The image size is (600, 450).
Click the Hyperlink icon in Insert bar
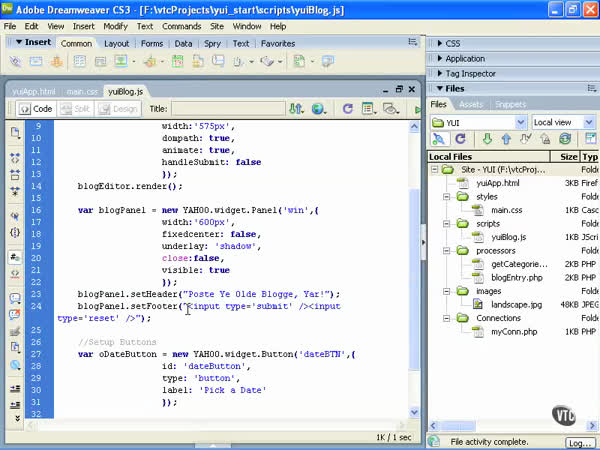(x=16, y=62)
